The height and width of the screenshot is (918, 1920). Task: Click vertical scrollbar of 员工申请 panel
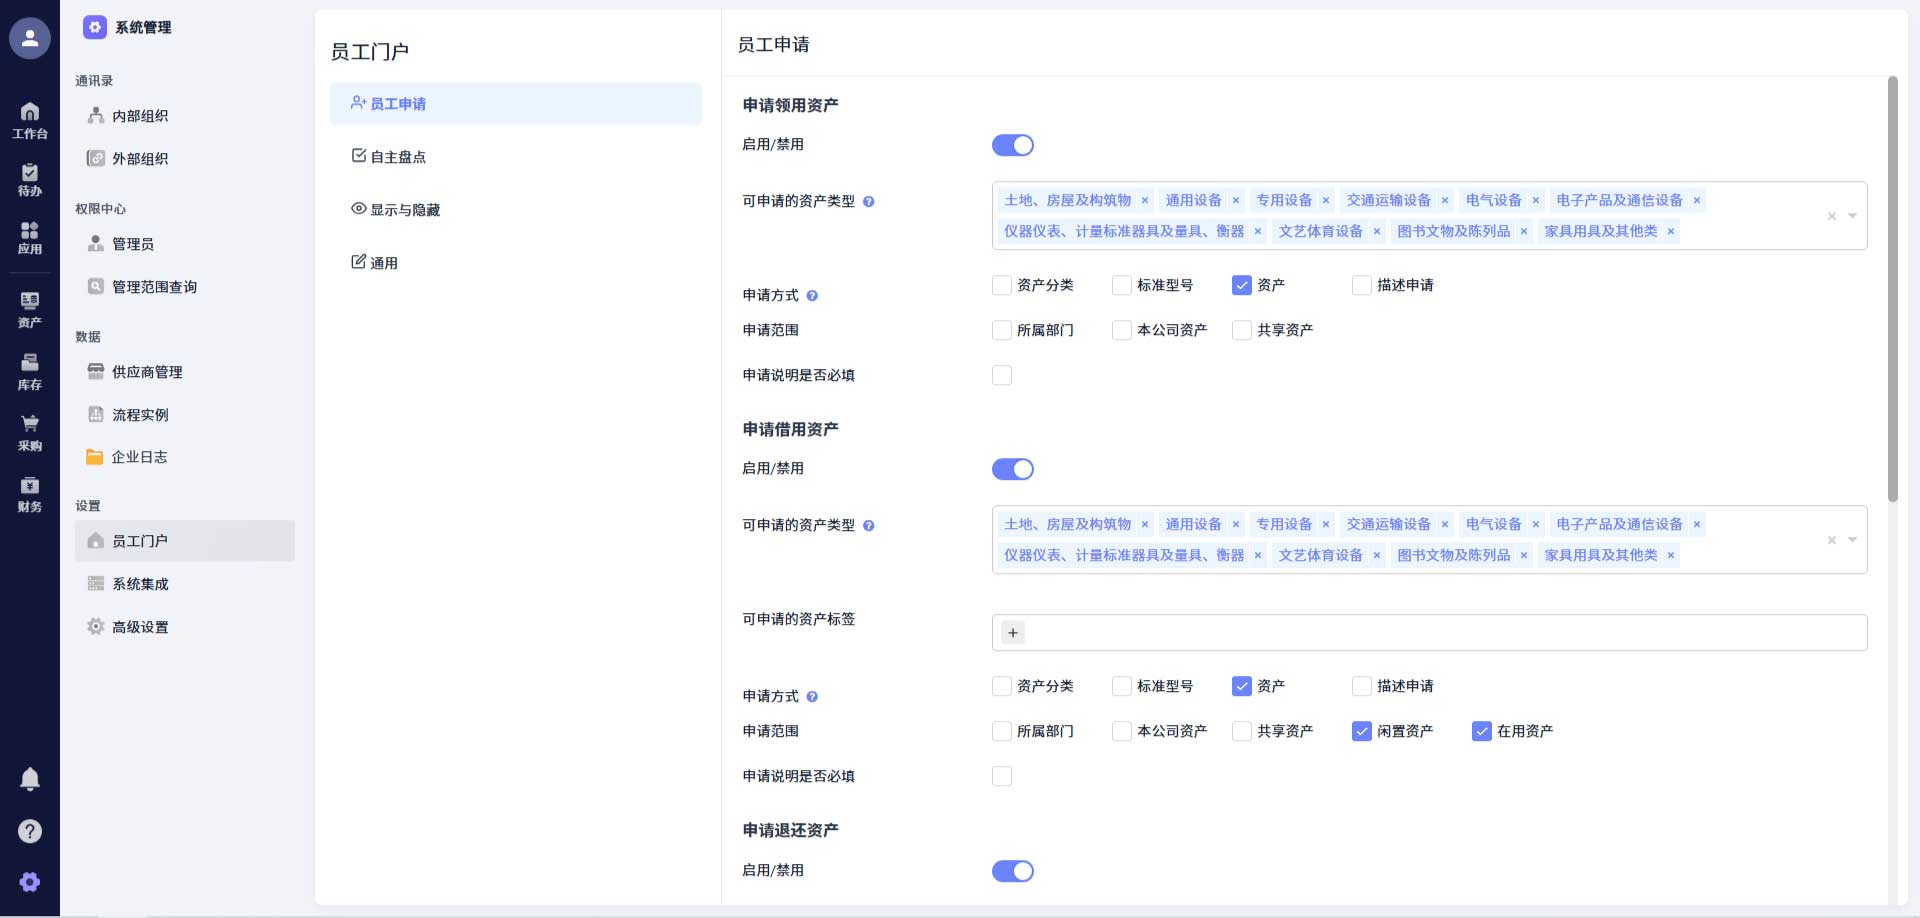tap(1892, 290)
